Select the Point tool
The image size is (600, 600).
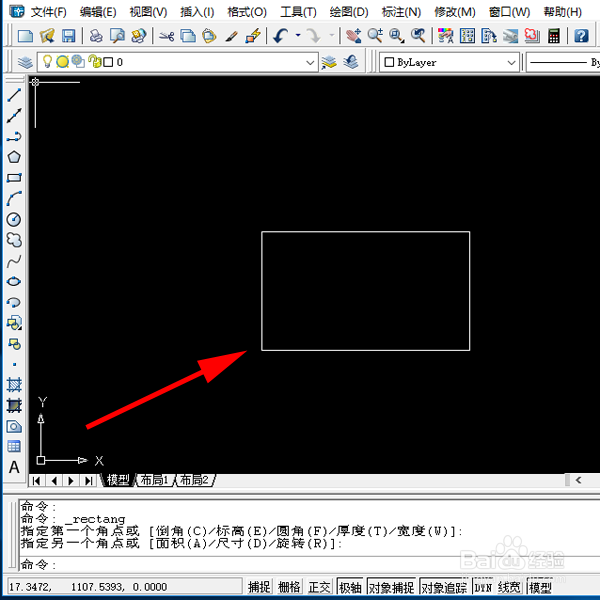14,364
